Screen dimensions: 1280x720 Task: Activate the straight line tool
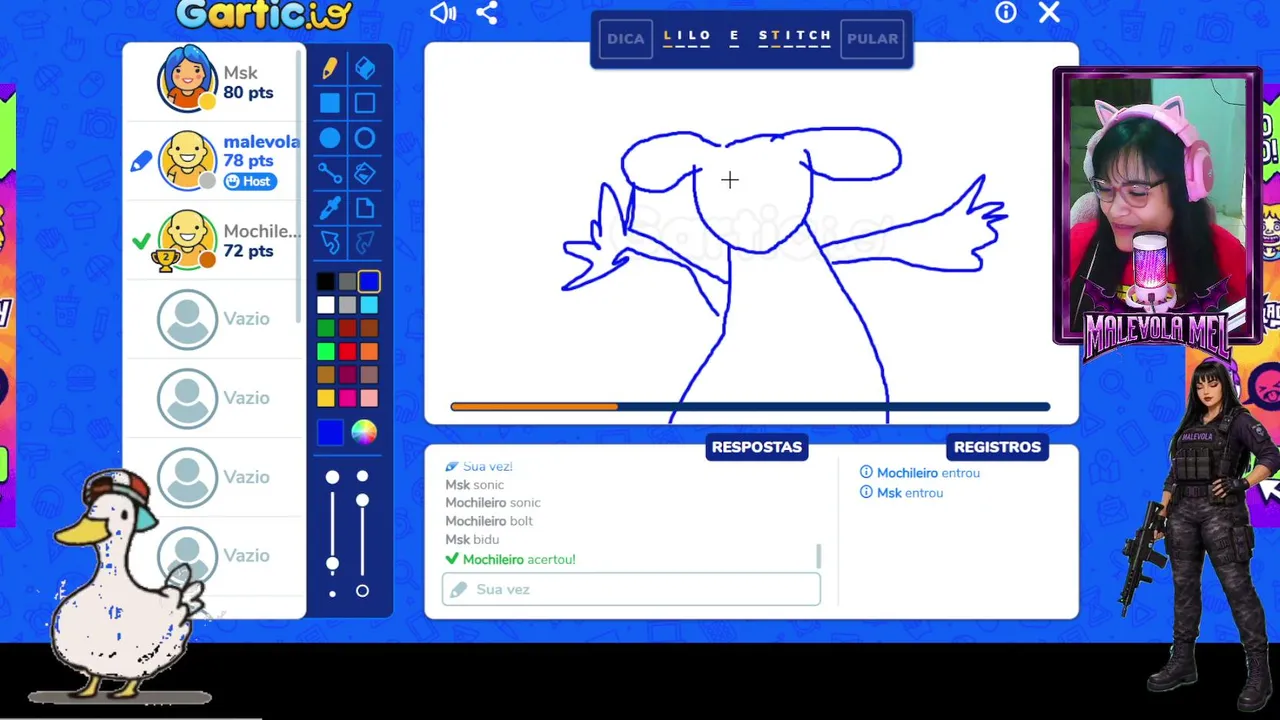click(x=330, y=174)
